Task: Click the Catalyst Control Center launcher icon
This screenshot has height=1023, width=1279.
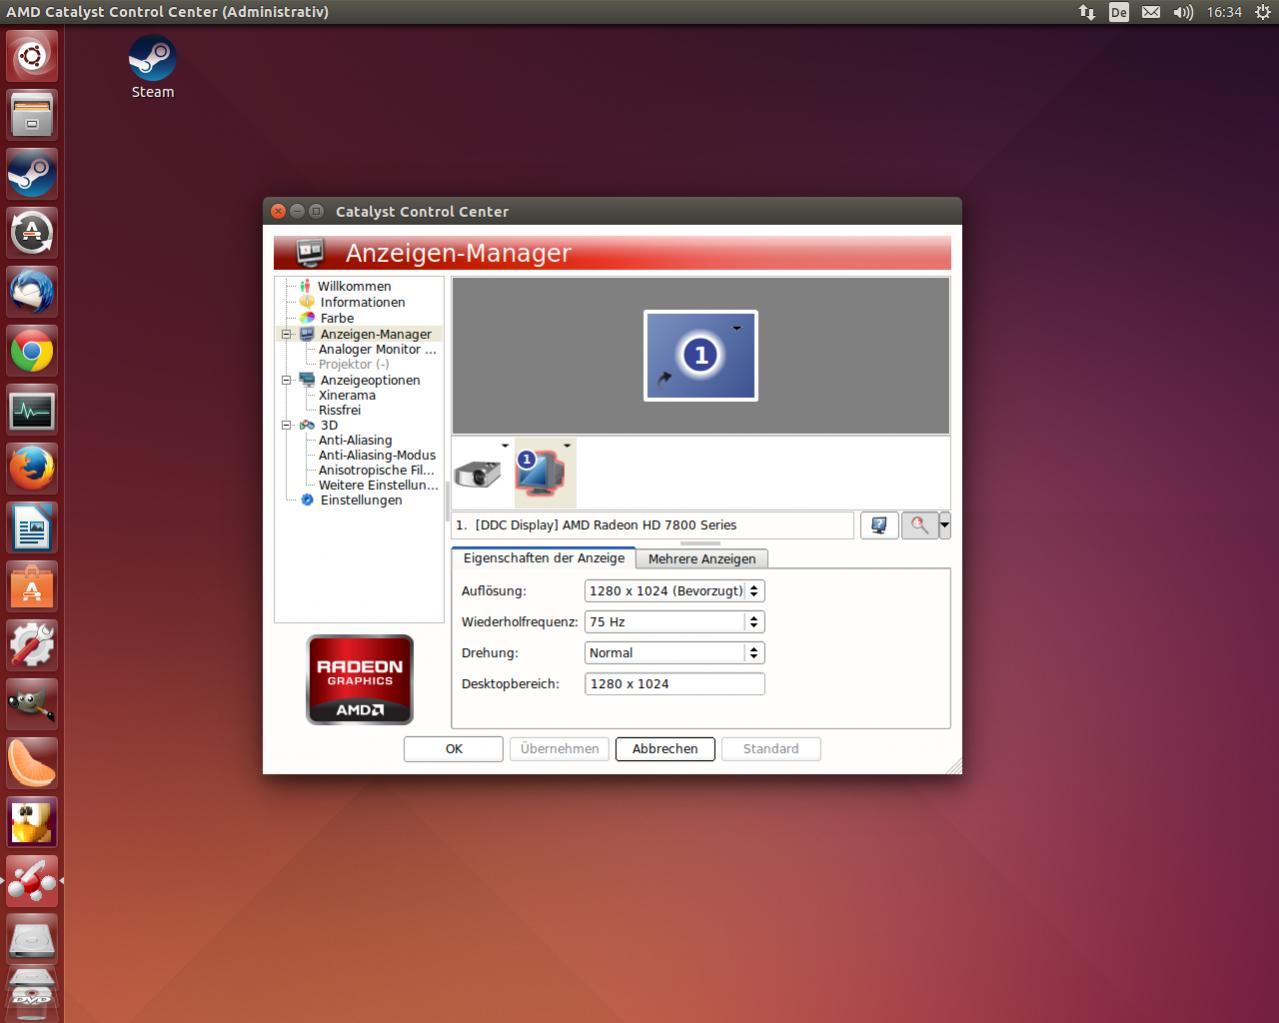Action: pos(32,882)
